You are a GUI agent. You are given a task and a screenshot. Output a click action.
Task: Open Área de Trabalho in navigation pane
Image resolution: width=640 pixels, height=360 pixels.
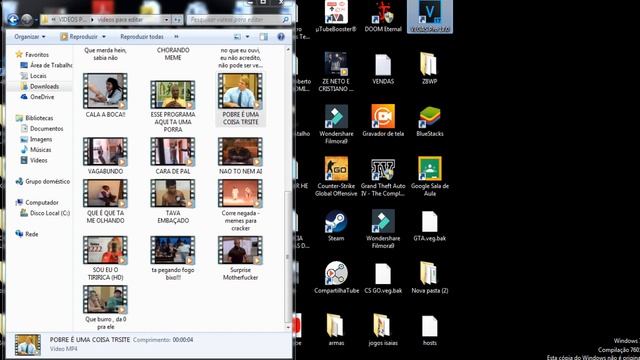coord(46,65)
